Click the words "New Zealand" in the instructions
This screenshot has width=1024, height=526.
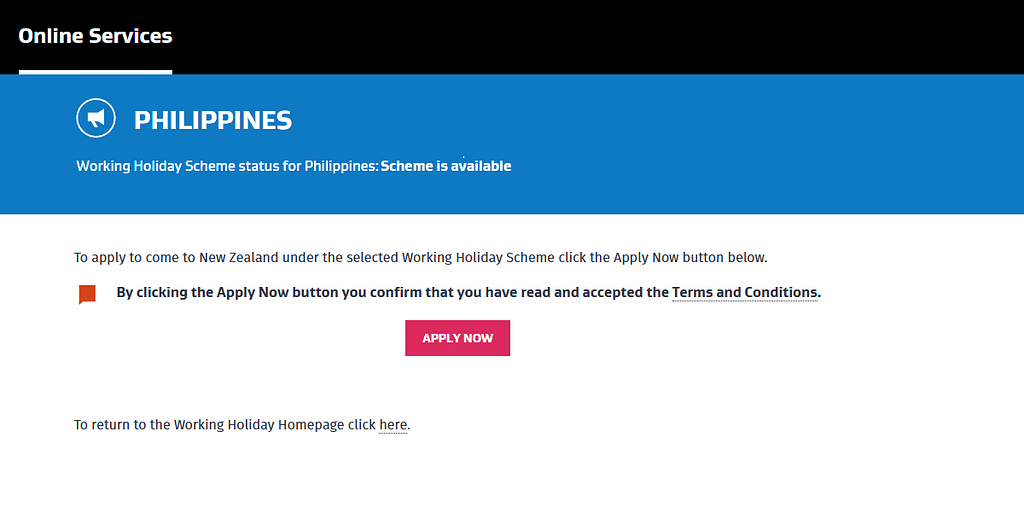238,257
